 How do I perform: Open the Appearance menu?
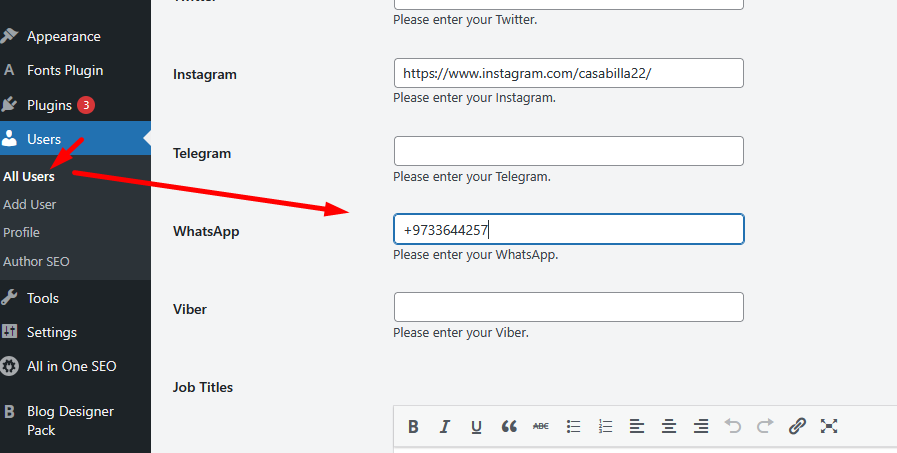click(63, 36)
